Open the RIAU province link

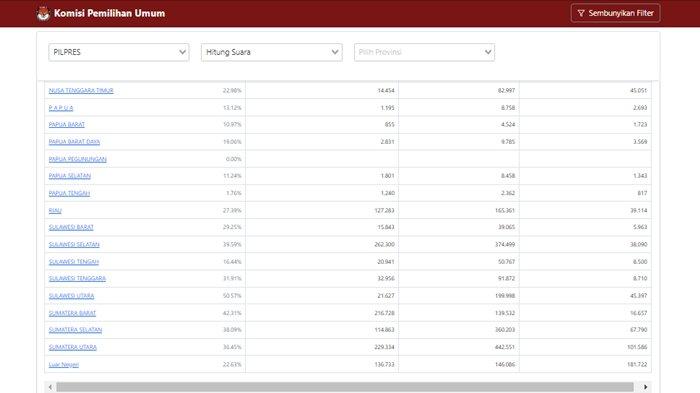point(55,211)
